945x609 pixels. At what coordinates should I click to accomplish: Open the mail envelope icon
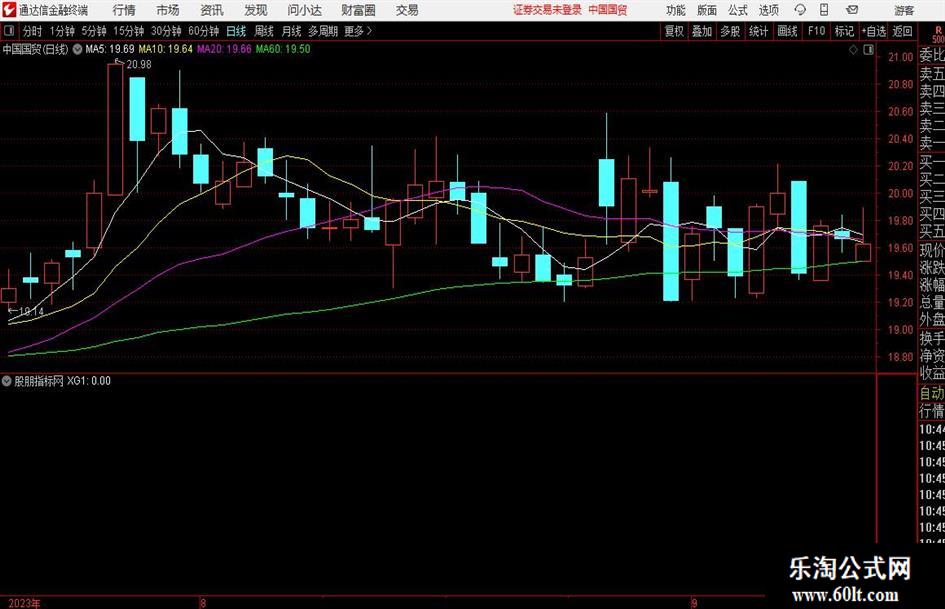[852, 10]
